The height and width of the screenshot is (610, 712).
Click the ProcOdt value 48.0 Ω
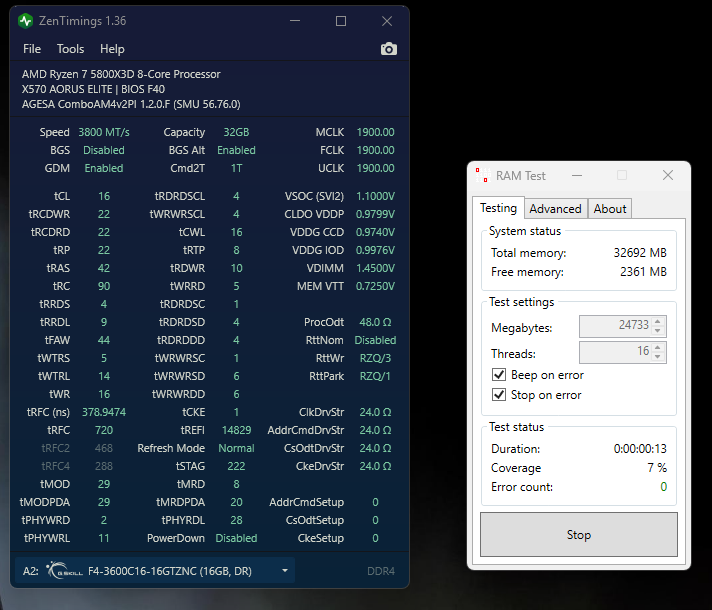point(375,322)
